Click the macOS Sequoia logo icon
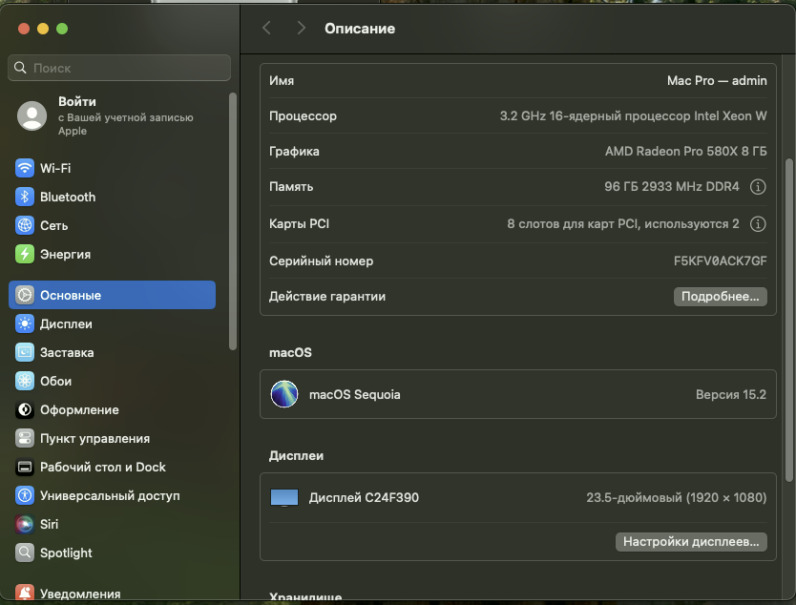The height and width of the screenshot is (605, 796). pyautogui.click(x=284, y=394)
